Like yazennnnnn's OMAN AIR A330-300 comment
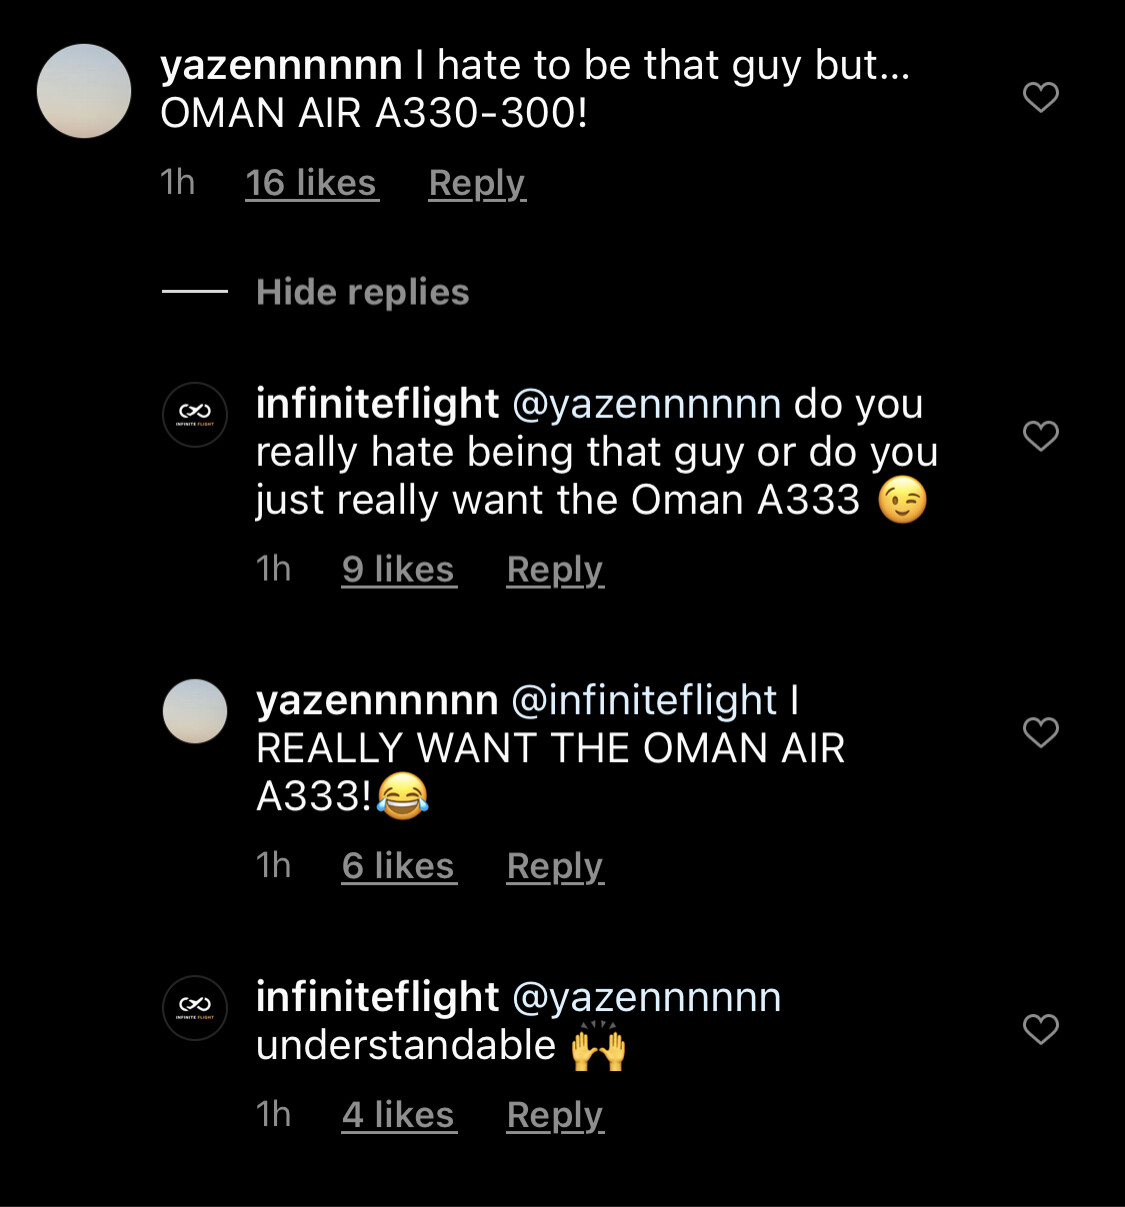 [1041, 97]
